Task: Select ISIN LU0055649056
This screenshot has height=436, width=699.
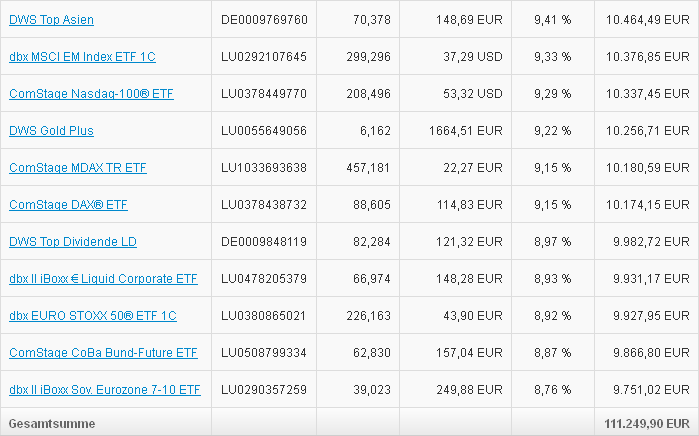Action: click(264, 131)
